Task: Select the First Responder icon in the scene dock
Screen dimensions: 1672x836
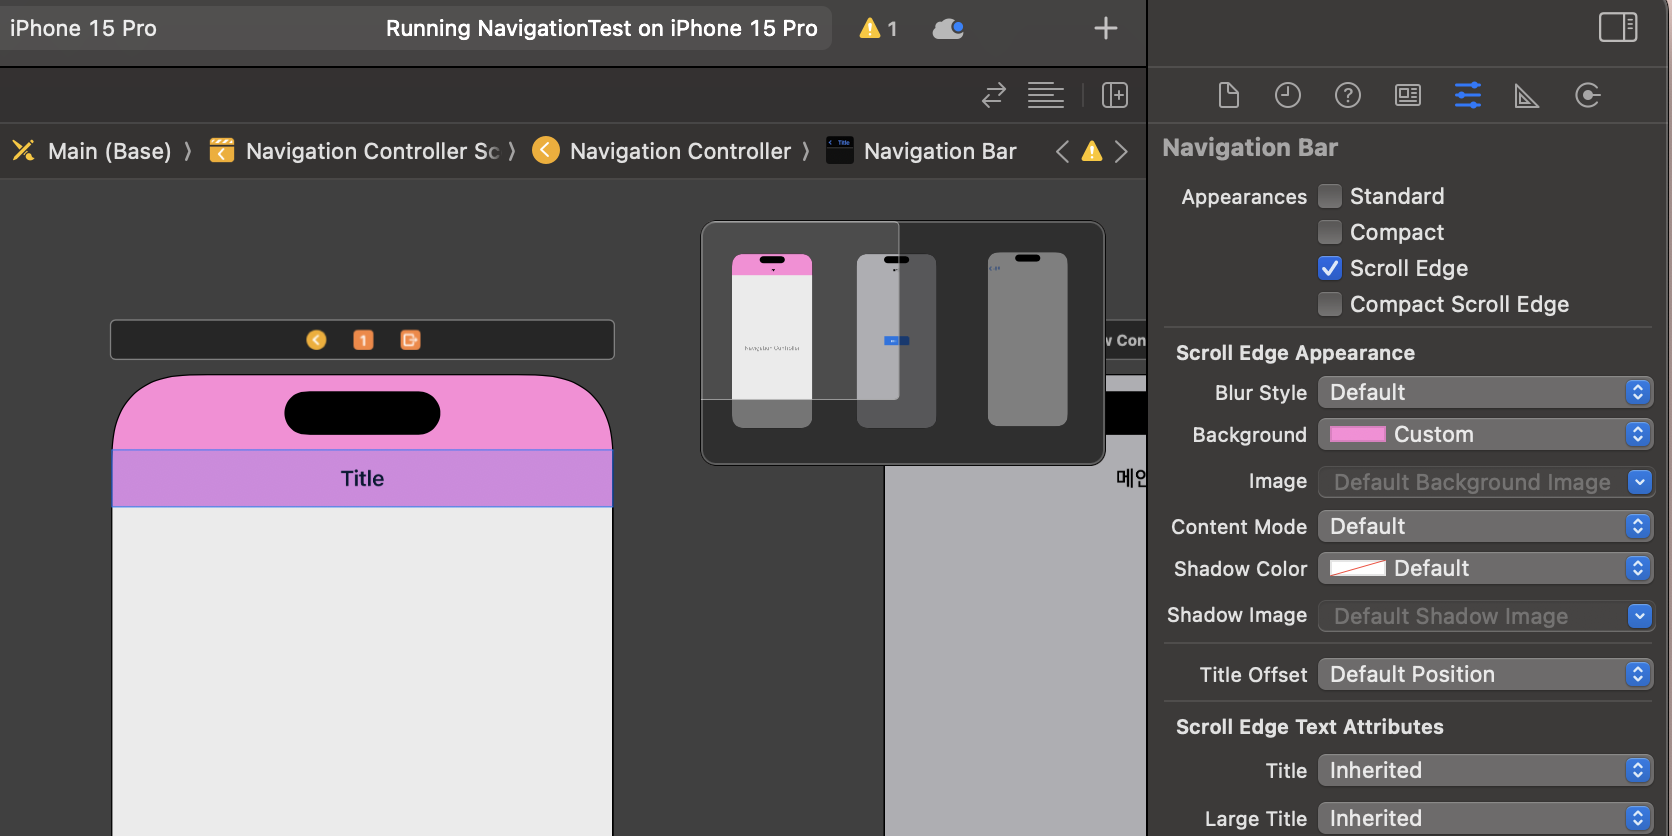Action: tap(363, 340)
